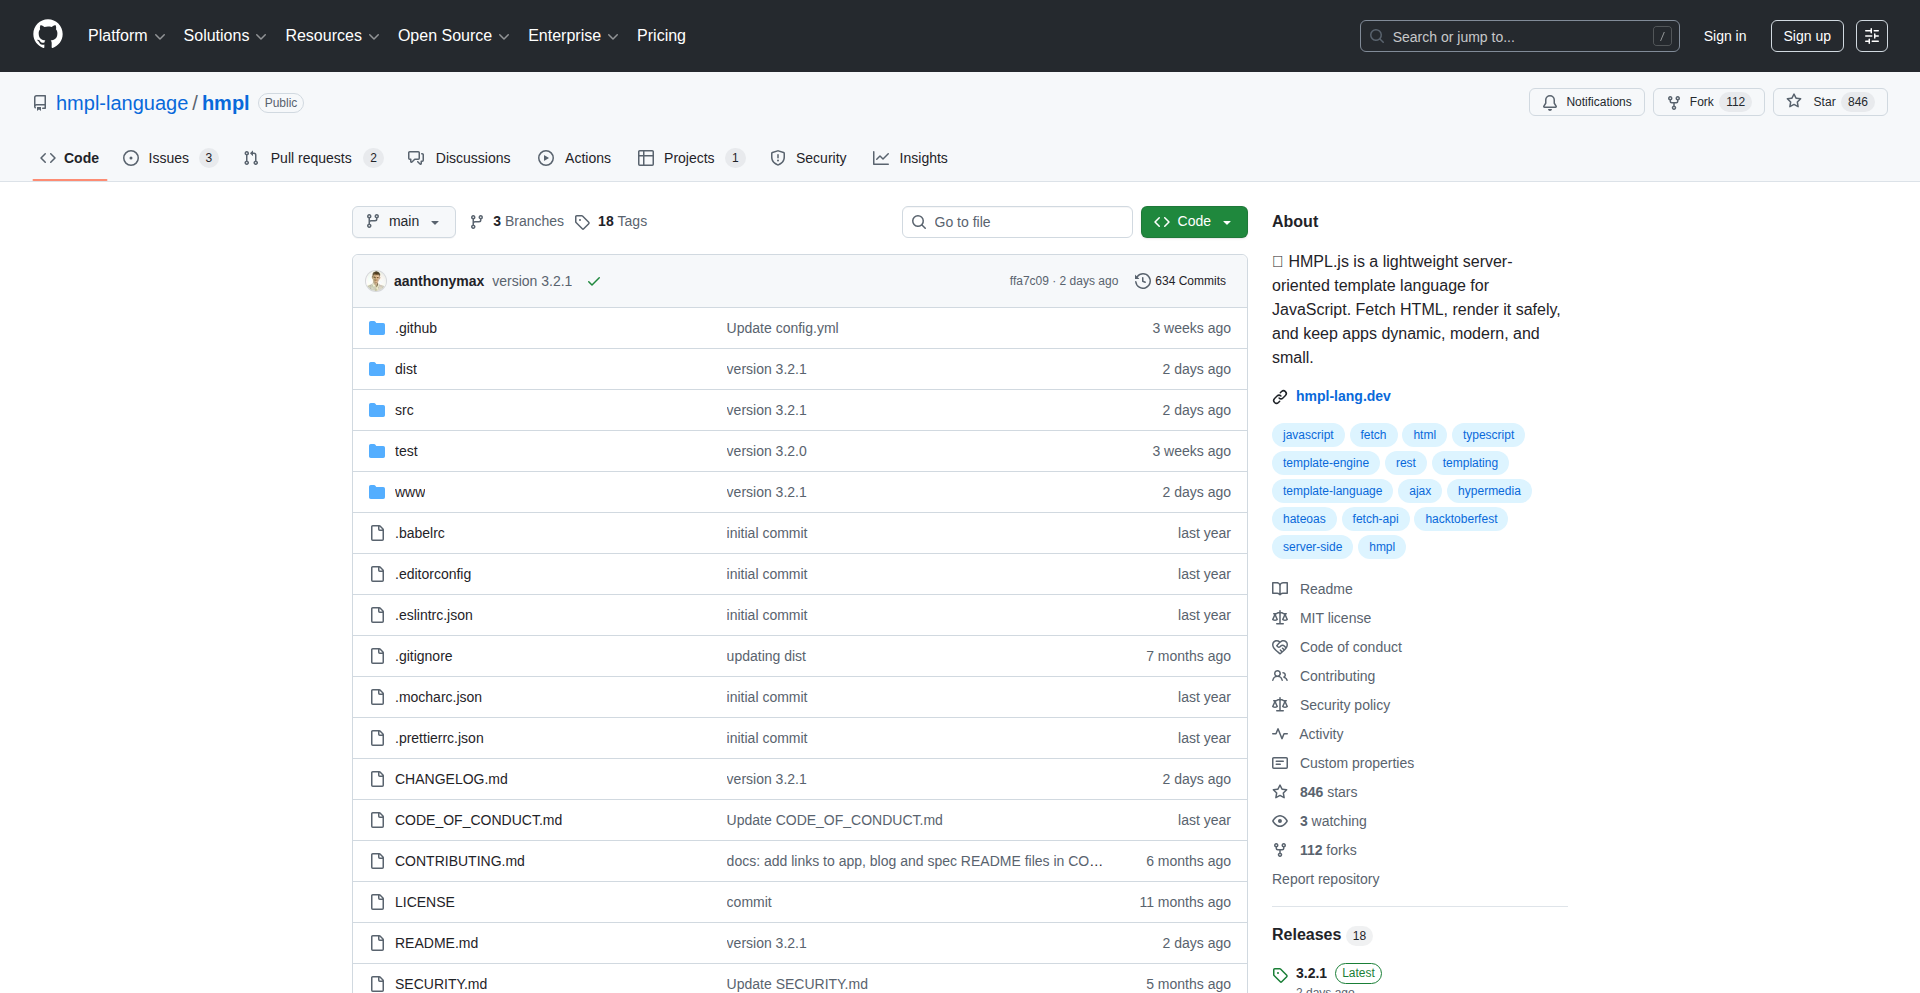
Task: Open the 634 Commits history
Action: coord(1180,281)
